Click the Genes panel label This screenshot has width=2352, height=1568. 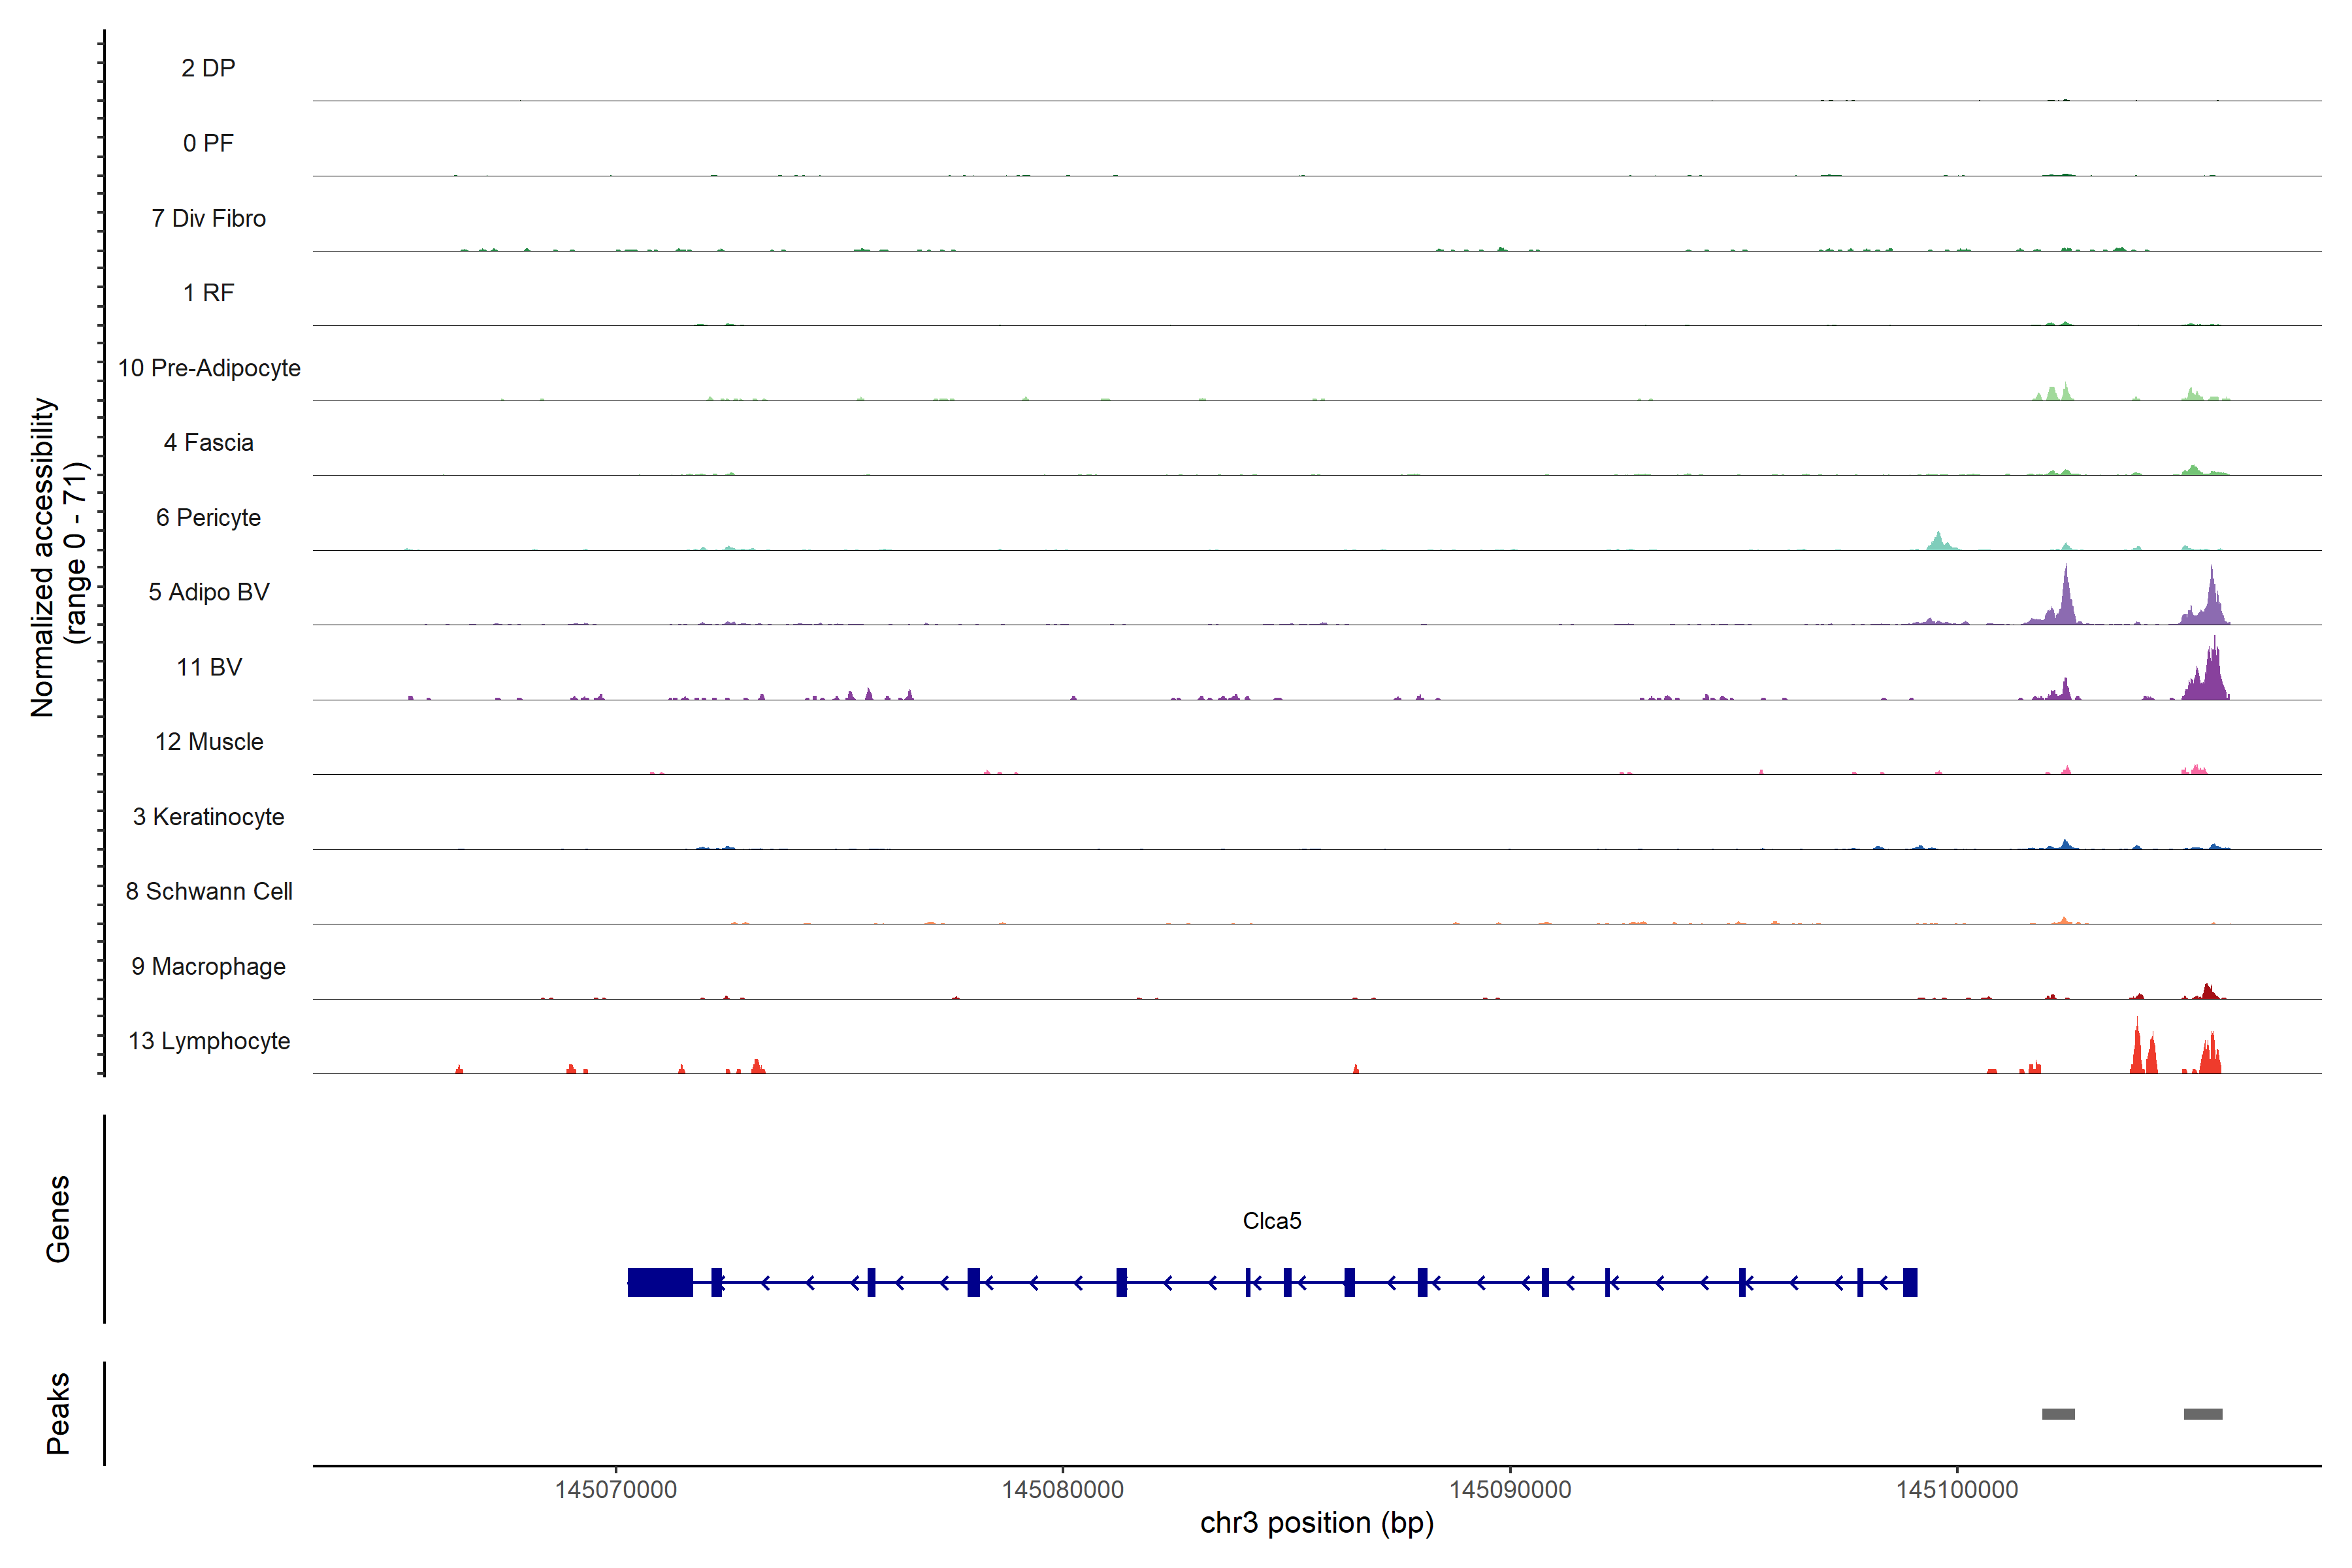(x=58, y=1219)
